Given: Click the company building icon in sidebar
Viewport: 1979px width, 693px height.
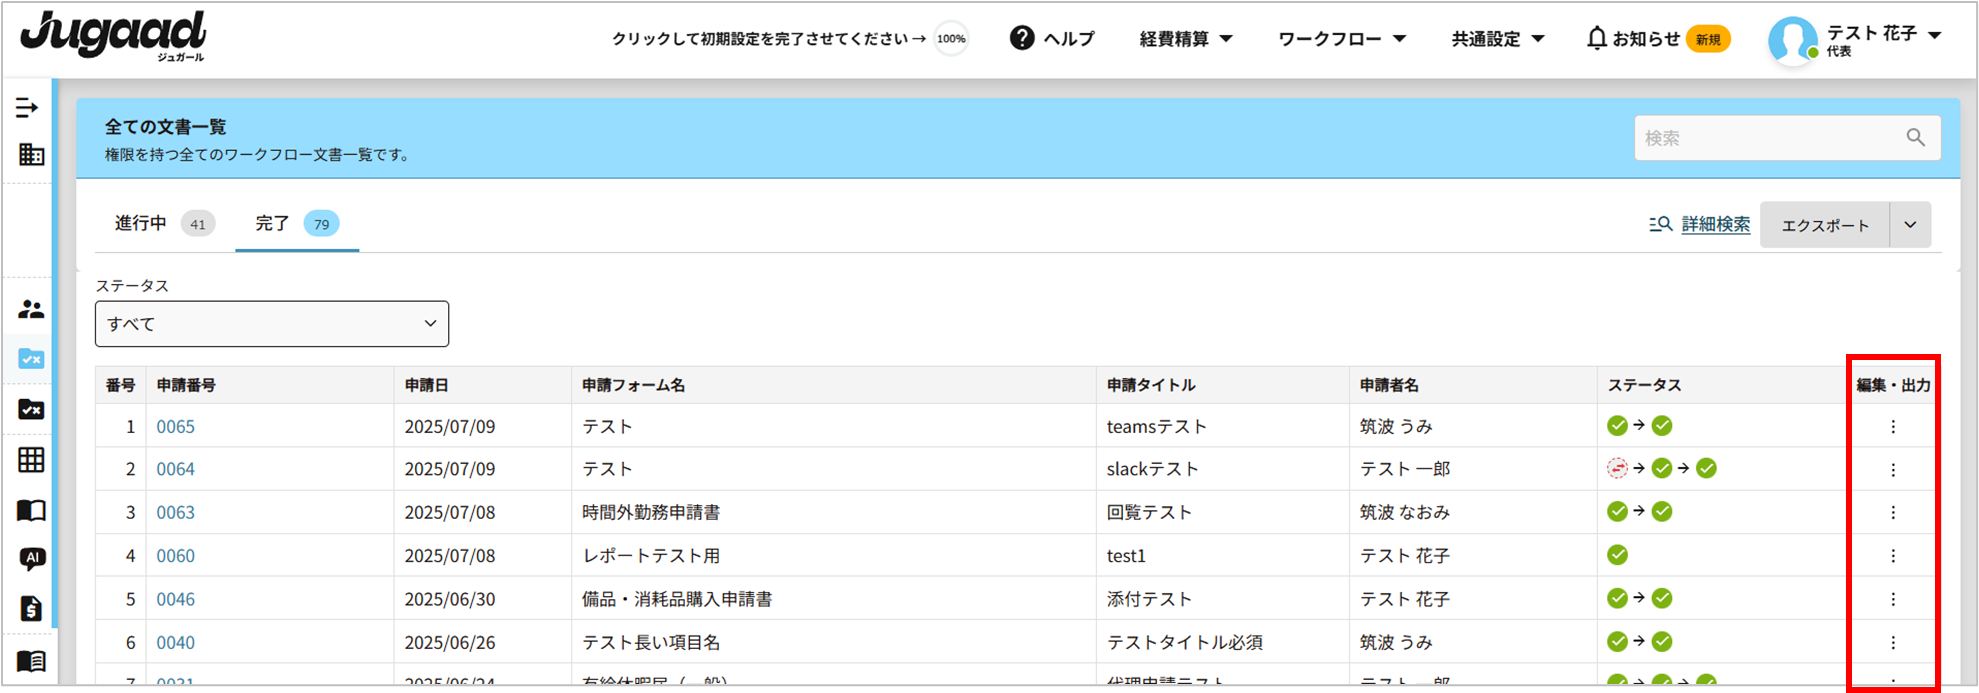Looking at the screenshot, I should pos(31,154).
